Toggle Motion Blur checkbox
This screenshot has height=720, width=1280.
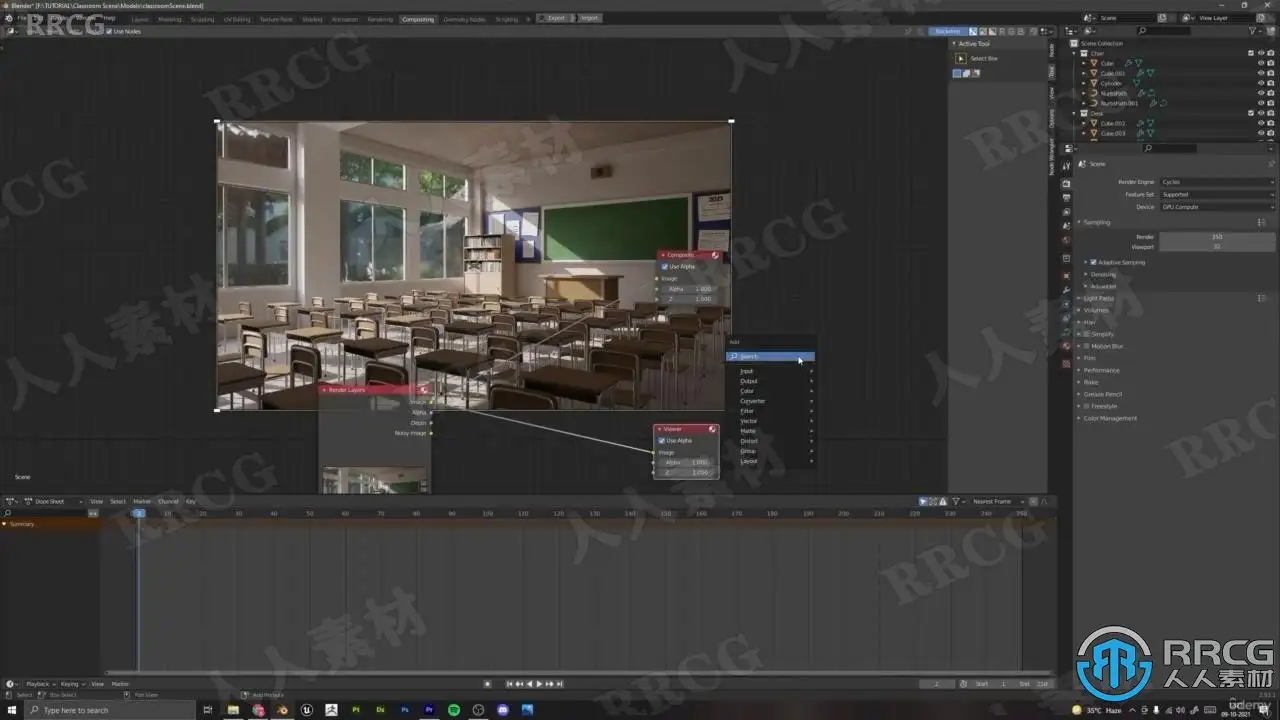coord(1087,346)
